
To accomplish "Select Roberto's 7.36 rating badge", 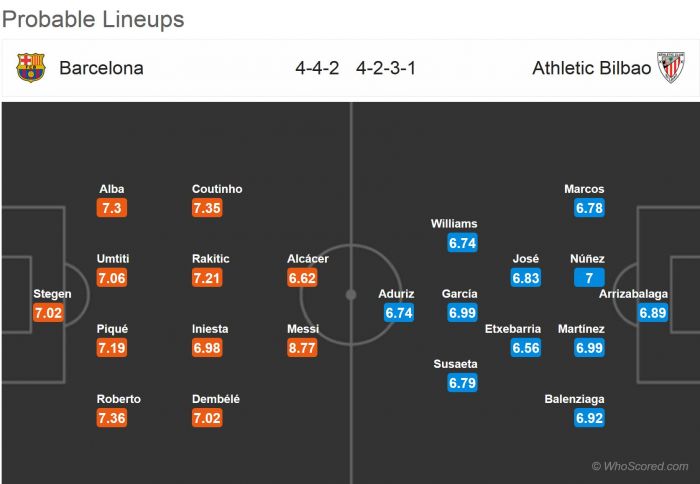I will [x=113, y=418].
